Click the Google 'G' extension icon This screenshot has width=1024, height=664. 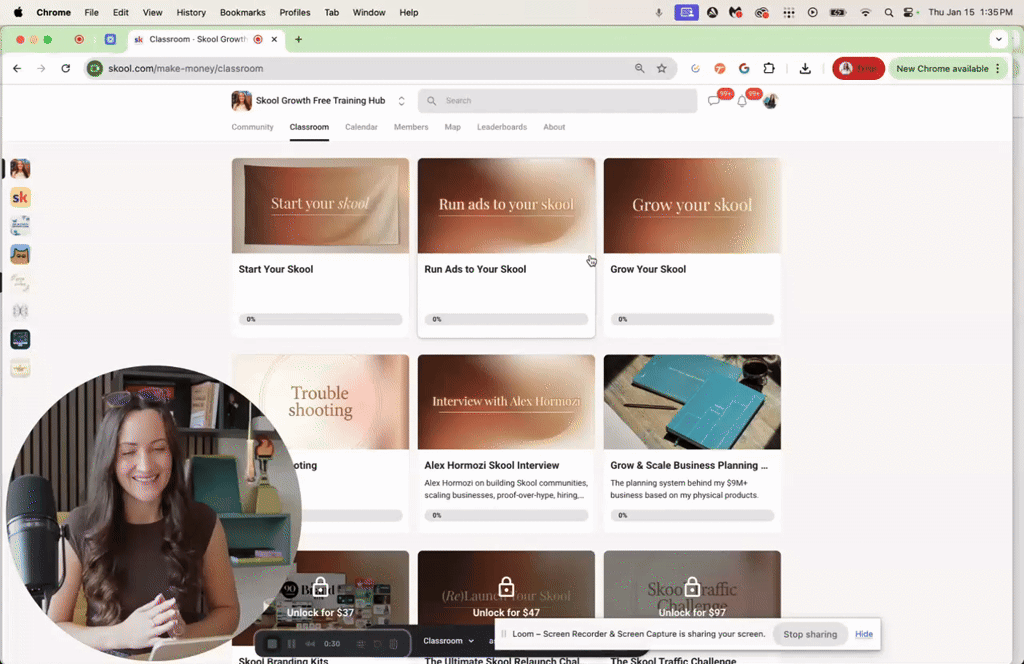744,68
